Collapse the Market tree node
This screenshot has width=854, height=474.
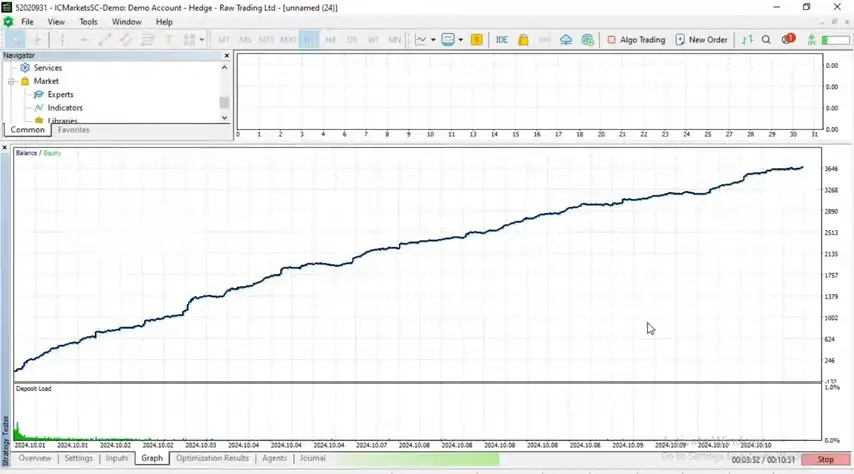tap(12, 81)
